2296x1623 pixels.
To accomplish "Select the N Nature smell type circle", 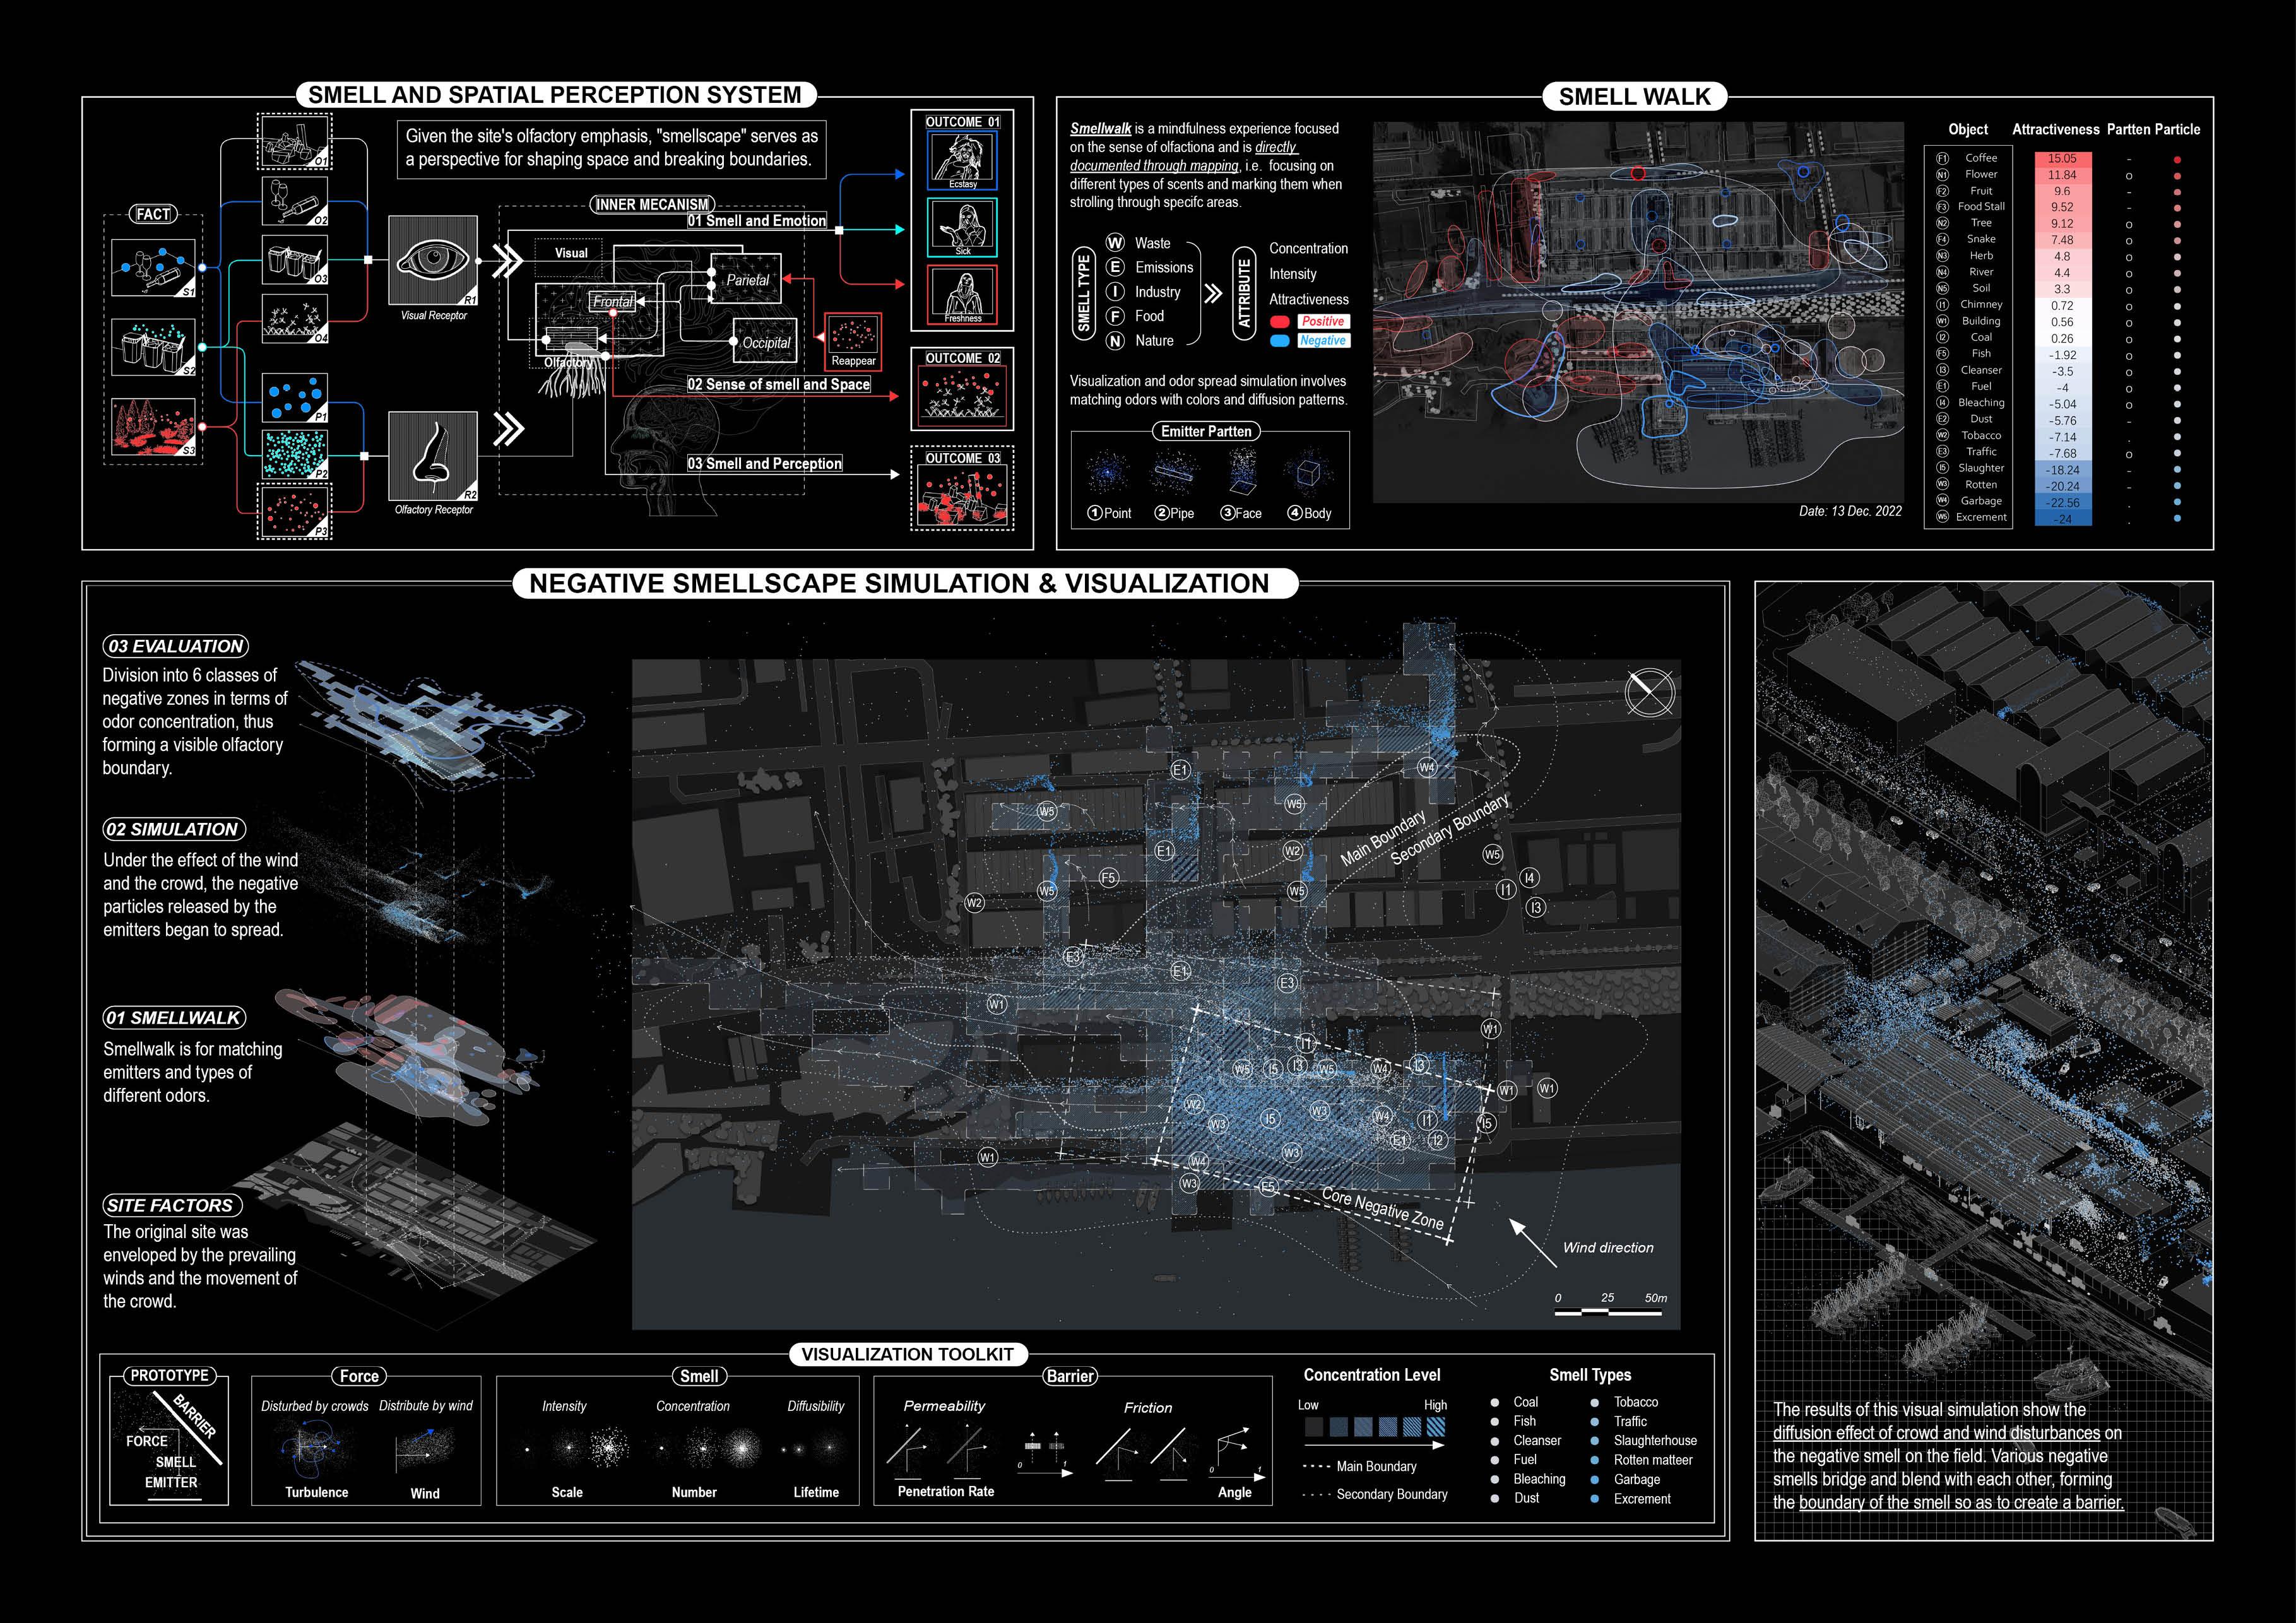I will point(1115,341).
